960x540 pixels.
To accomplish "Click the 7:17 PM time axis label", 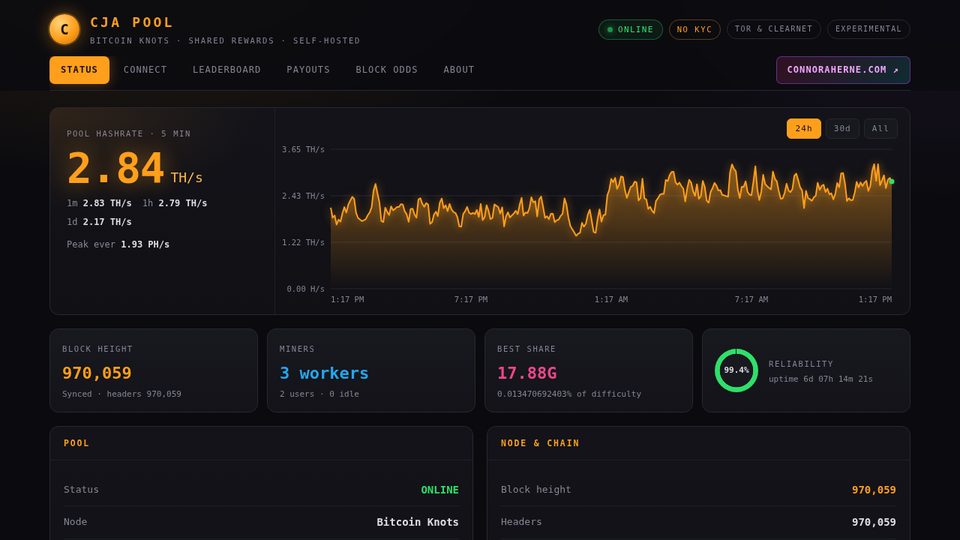I will 471,299.
